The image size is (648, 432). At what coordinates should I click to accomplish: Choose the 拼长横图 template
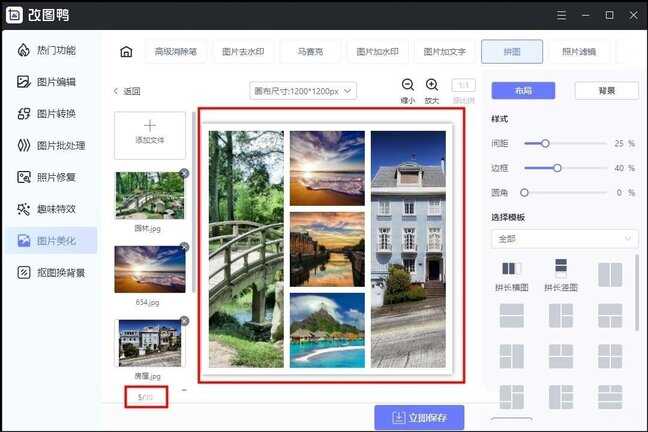point(512,276)
